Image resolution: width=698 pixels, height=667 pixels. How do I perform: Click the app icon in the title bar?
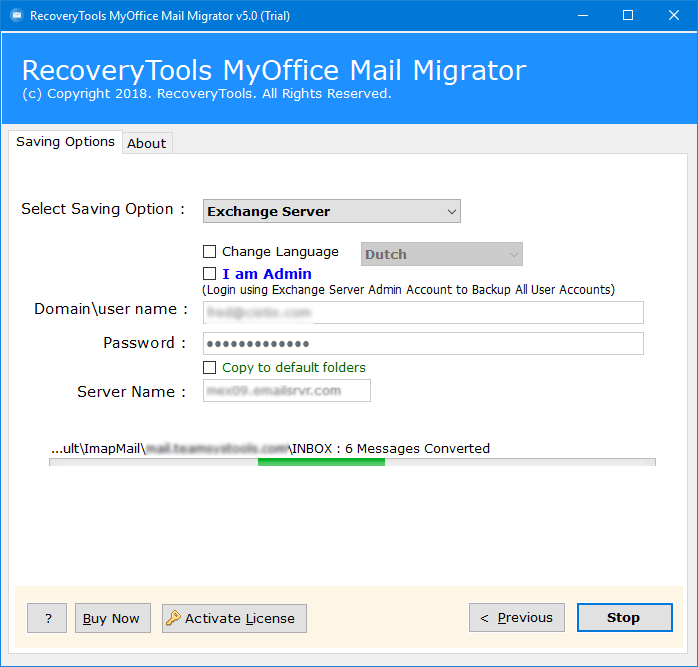(17, 16)
